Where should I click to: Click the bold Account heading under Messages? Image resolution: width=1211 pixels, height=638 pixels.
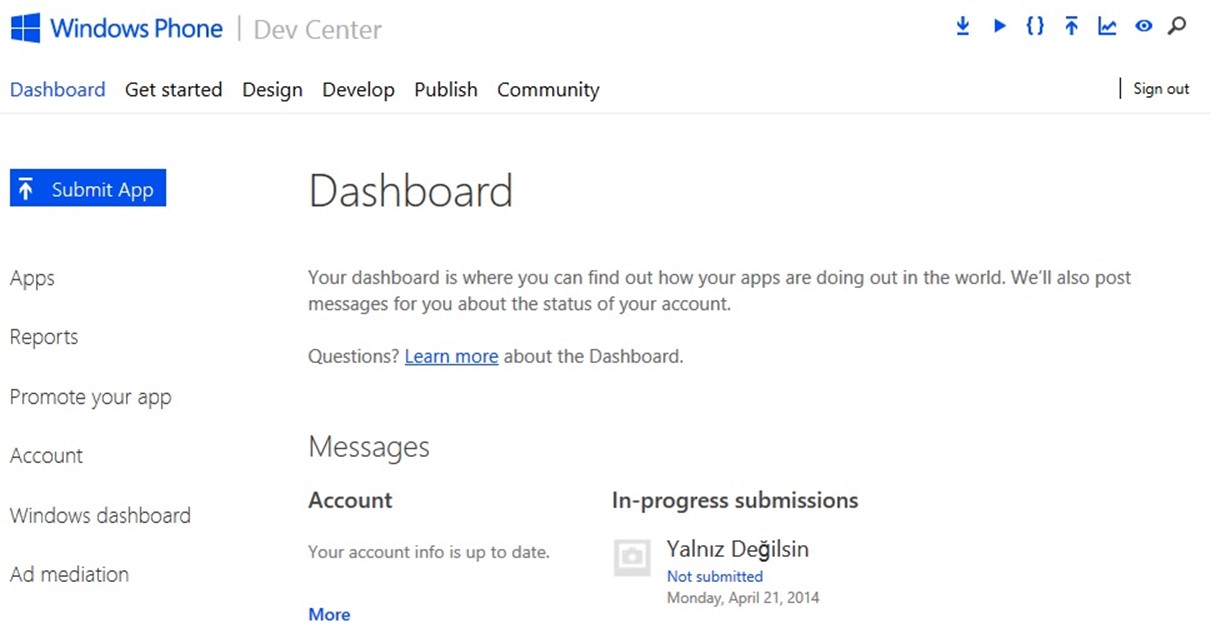point(350,501)
